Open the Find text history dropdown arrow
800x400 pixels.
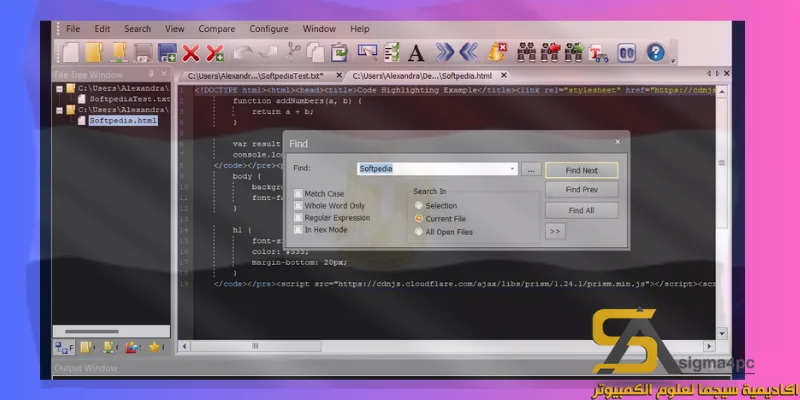pyautogui.click(x=512, y=169)
